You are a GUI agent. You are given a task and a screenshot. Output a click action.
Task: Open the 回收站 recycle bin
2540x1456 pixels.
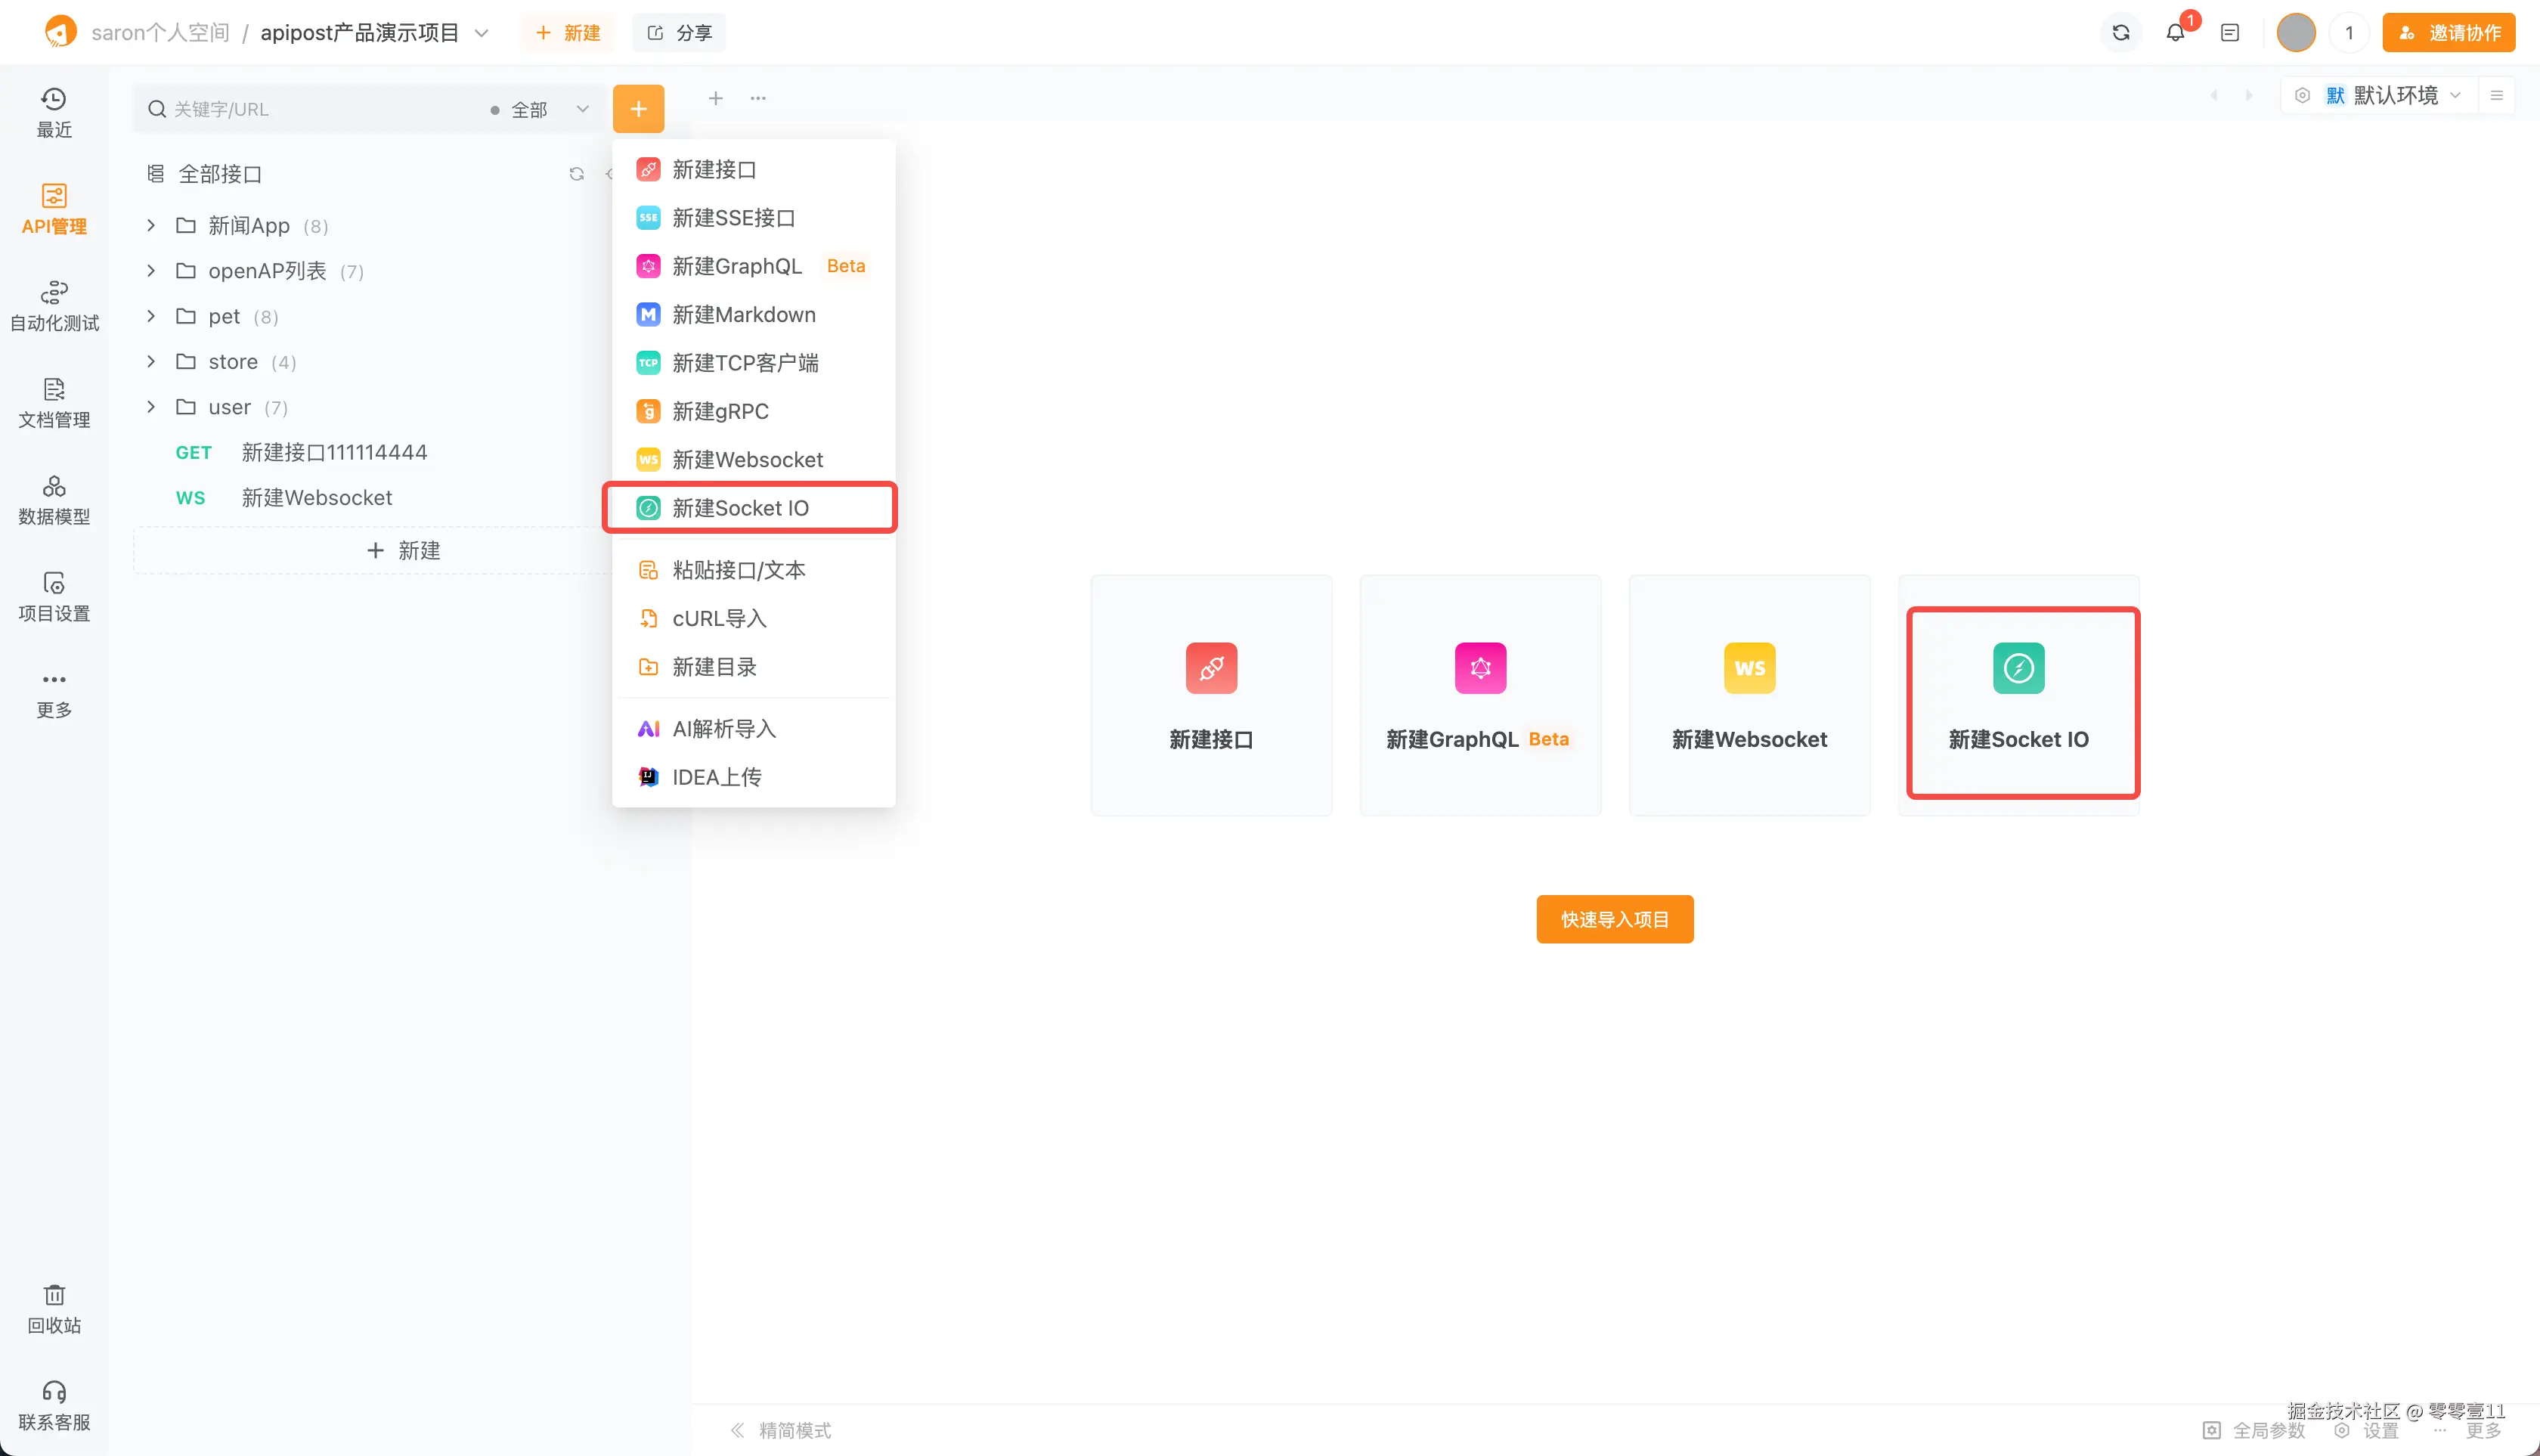[54, 1308]
